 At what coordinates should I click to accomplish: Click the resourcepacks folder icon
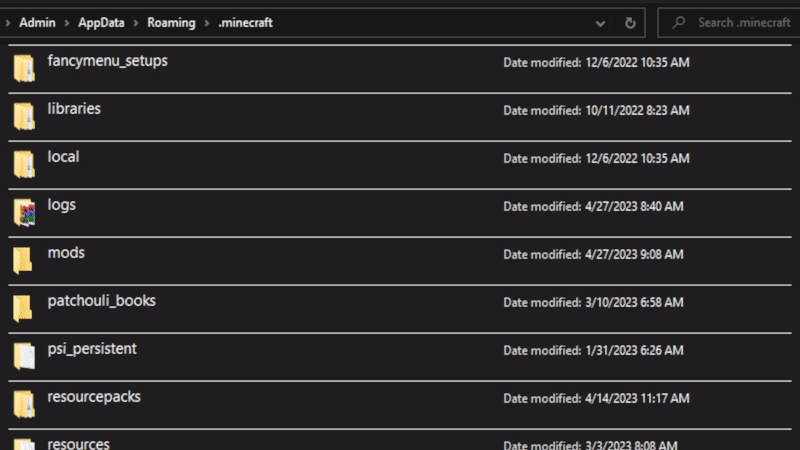(x=24, y=403)
